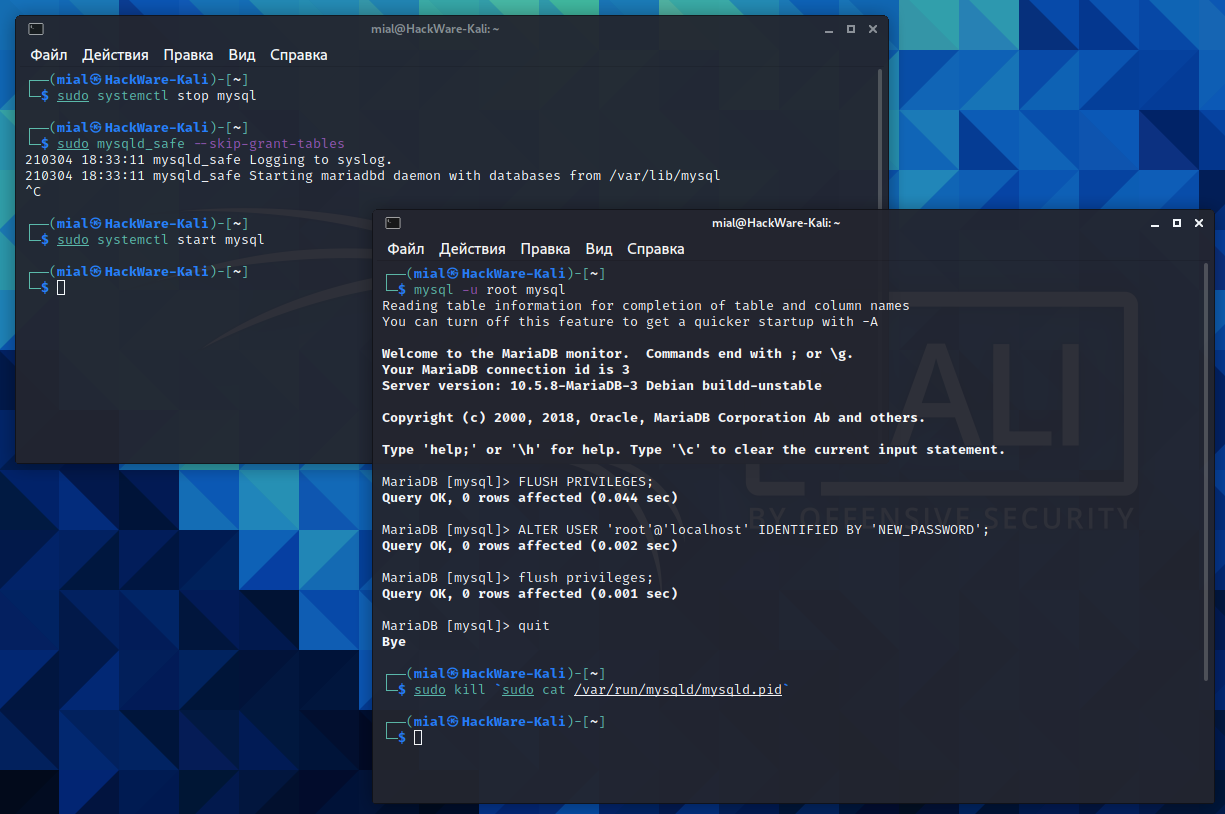The height and width of the screenshot is (814, 1225).
Task: Open Действия menu in back terminal window
Action: pos(115,55)
